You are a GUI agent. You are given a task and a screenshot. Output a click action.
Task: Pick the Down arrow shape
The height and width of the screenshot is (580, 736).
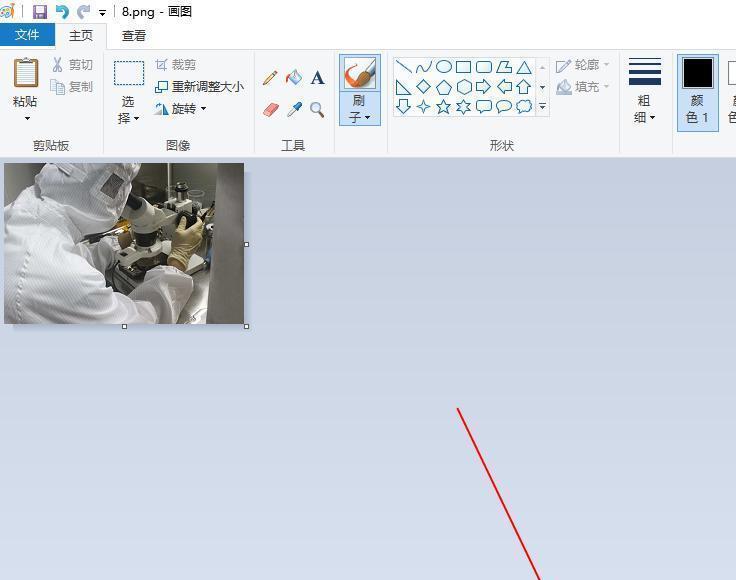point(403,107)
